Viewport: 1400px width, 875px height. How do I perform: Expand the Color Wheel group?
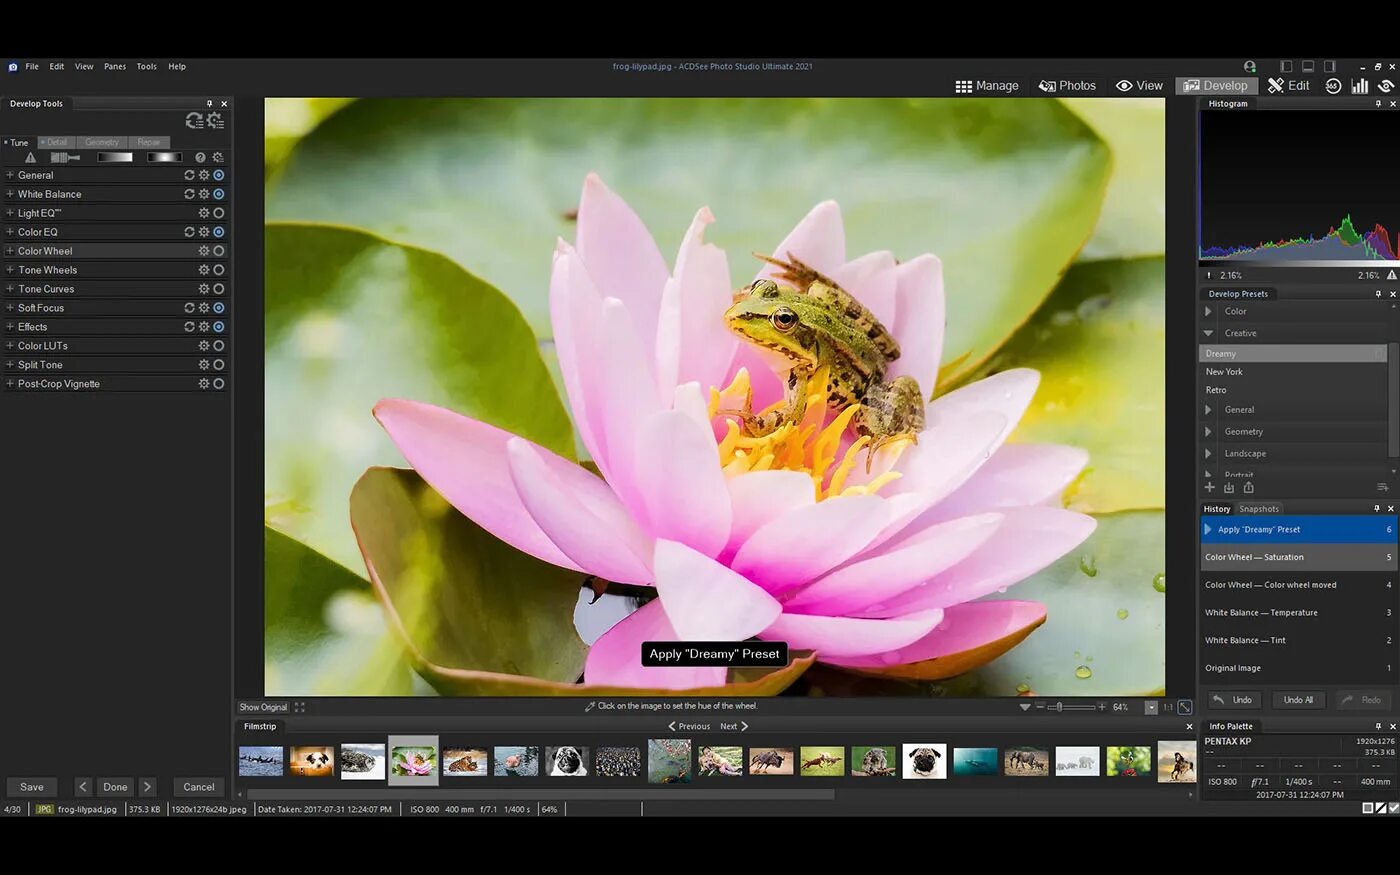coord(10,251)
